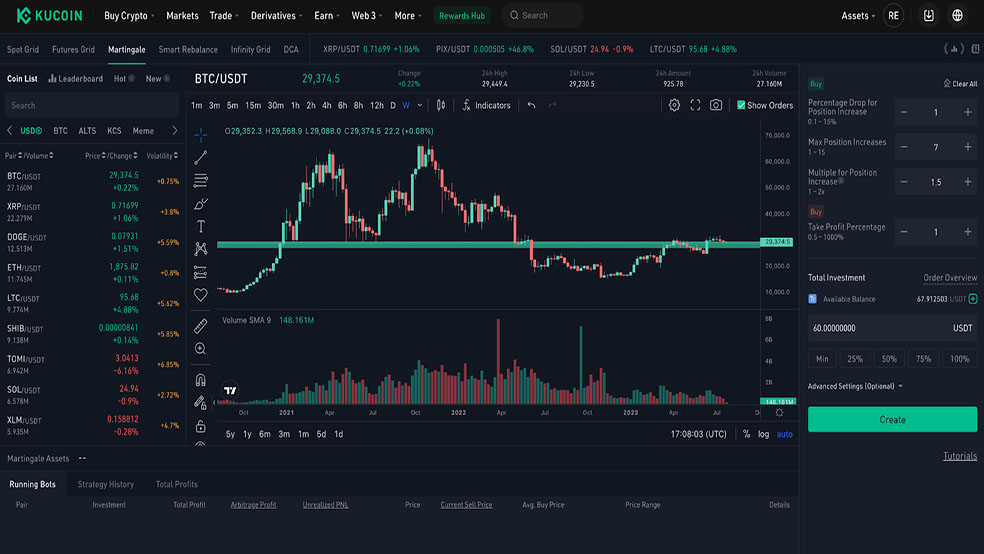Toggle auto scale on chart
The image size is (984, 554).
click(784, 434)
